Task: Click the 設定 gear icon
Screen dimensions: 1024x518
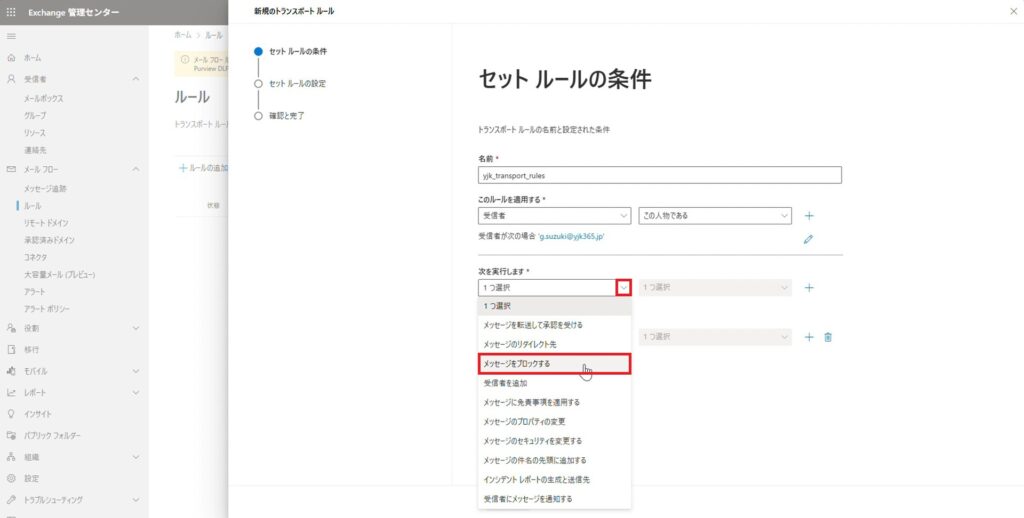Action: click(x=11, y=479)
